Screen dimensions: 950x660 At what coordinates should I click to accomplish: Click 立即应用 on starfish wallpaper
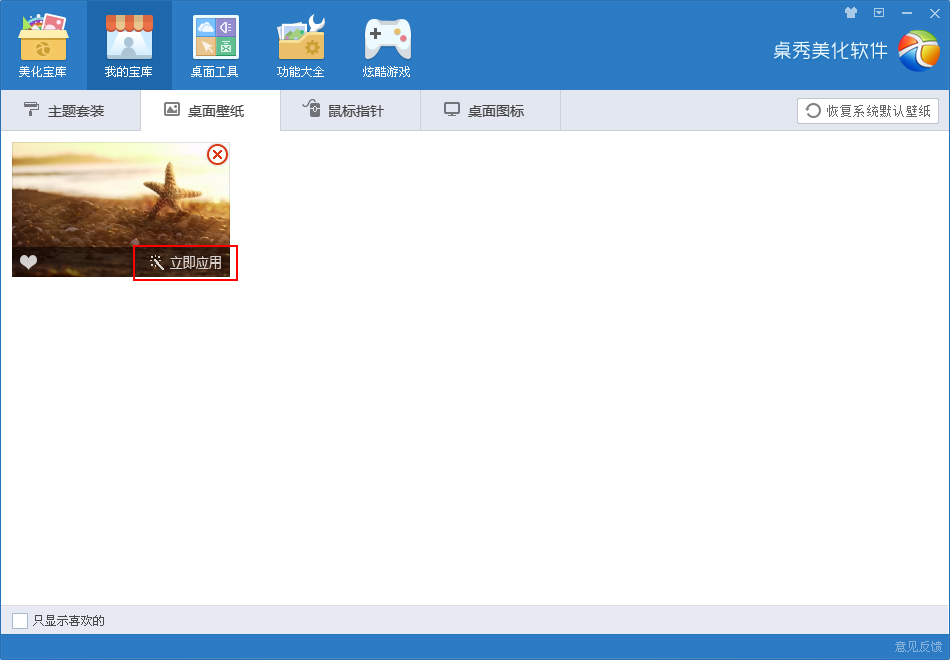click(185, 262)
